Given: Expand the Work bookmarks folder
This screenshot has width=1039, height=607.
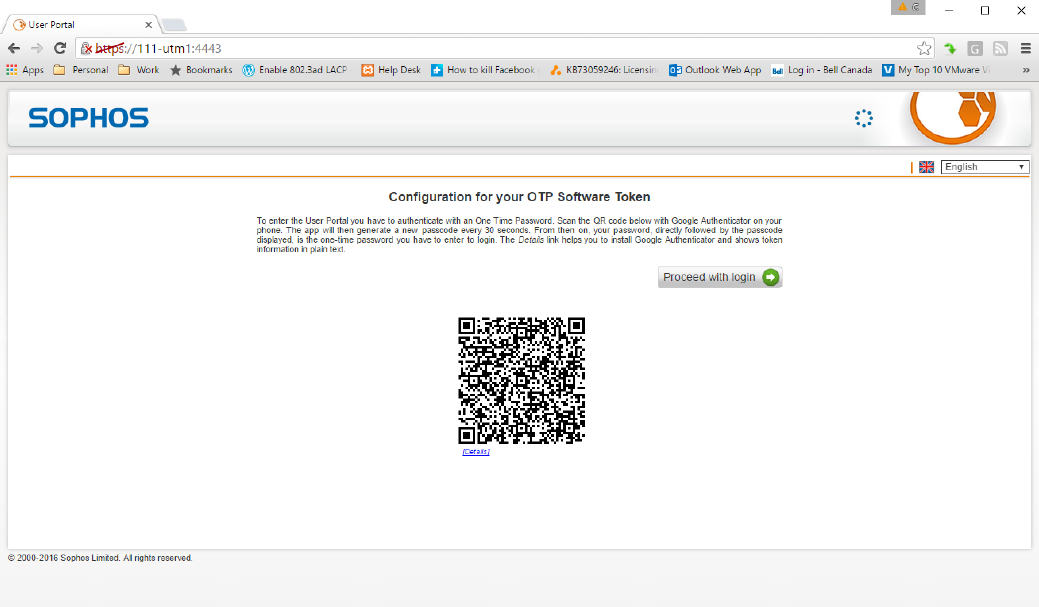Looking at the screenshot, I should (138, 70).
